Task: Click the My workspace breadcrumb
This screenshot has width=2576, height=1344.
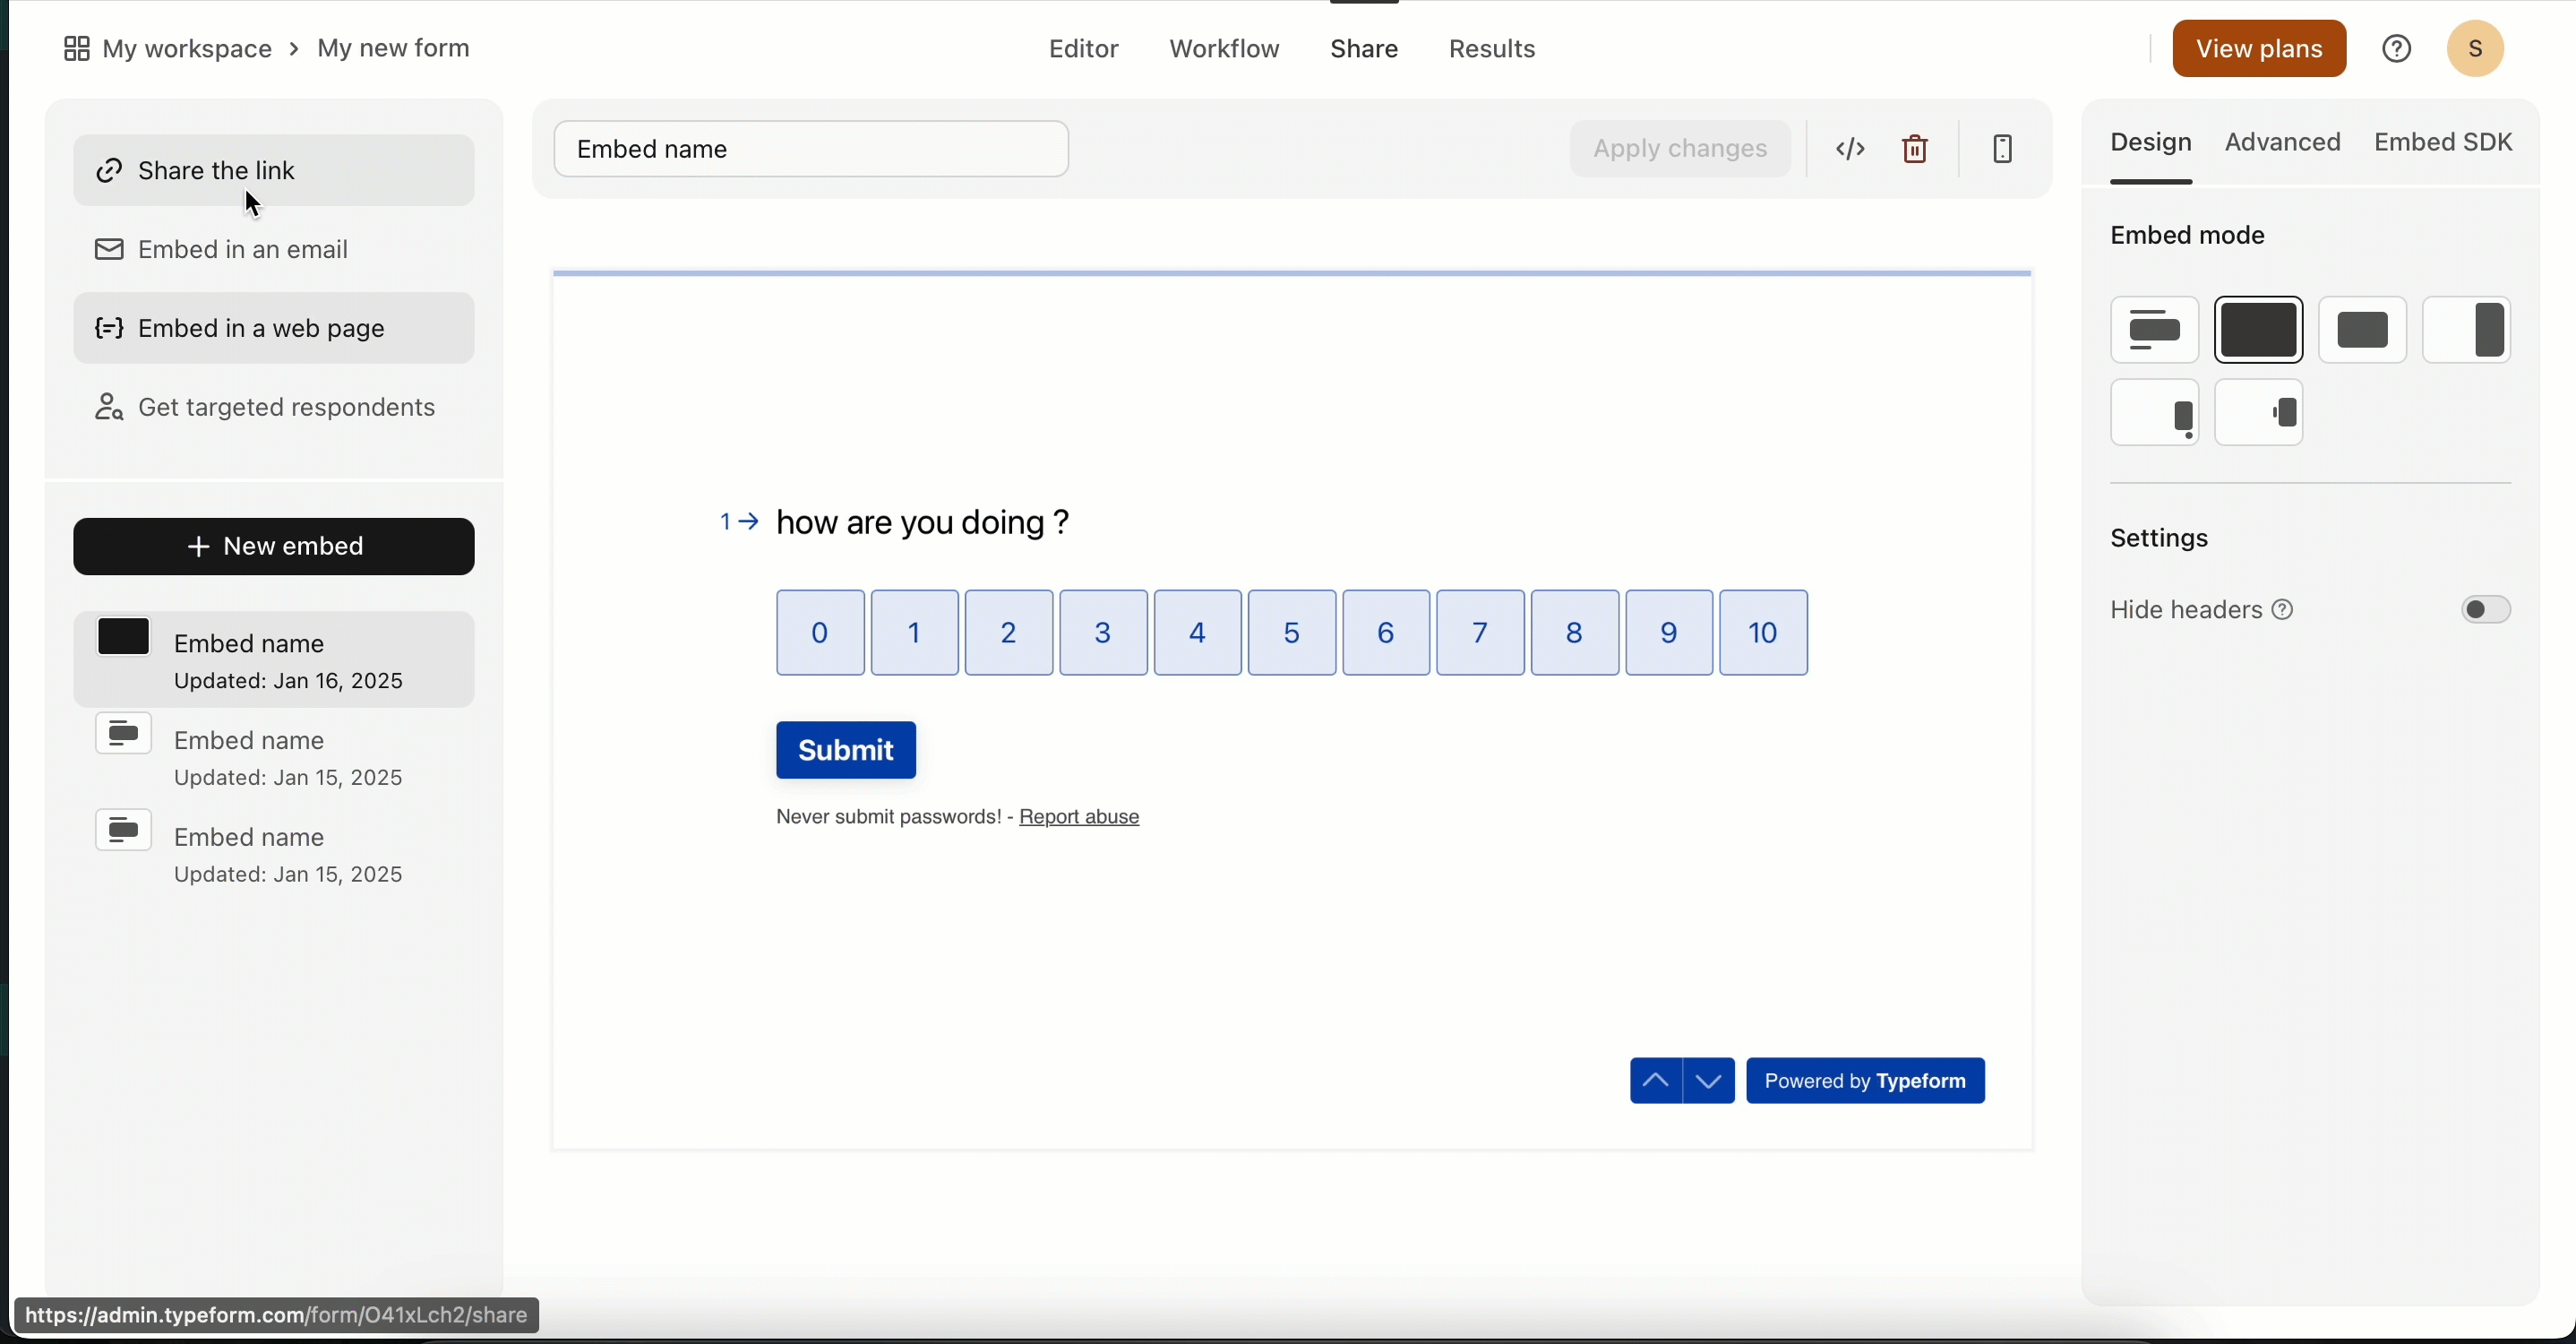Action: 187,48
